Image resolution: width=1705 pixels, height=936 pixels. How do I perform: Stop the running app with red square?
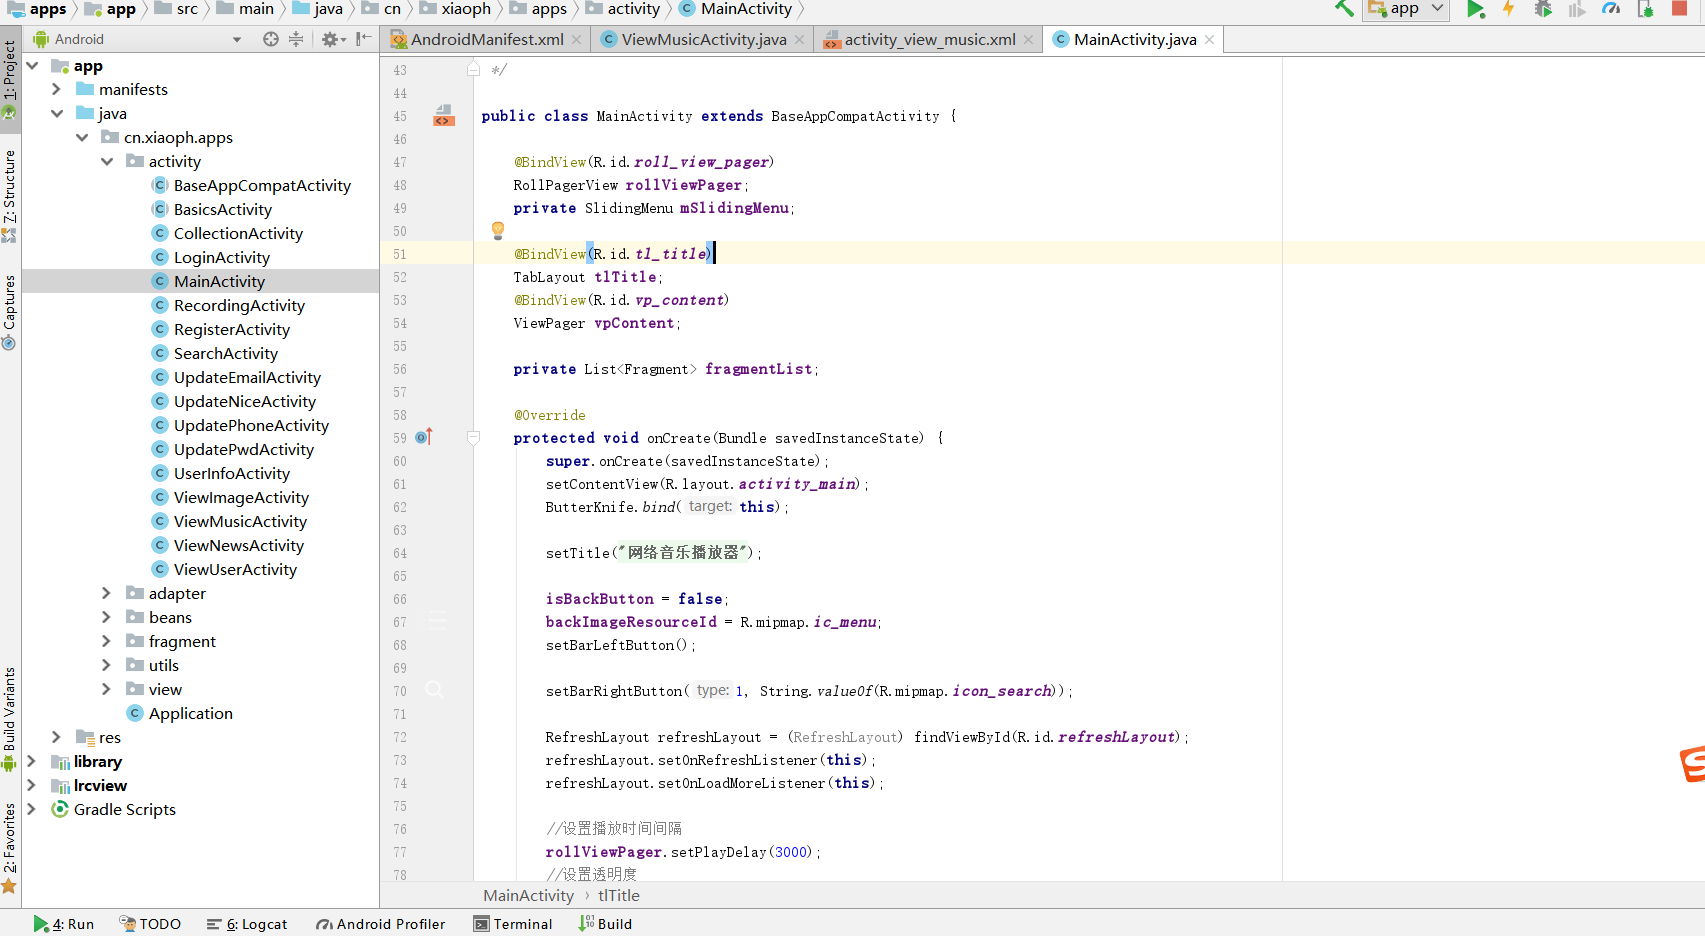coord(1679,8)
